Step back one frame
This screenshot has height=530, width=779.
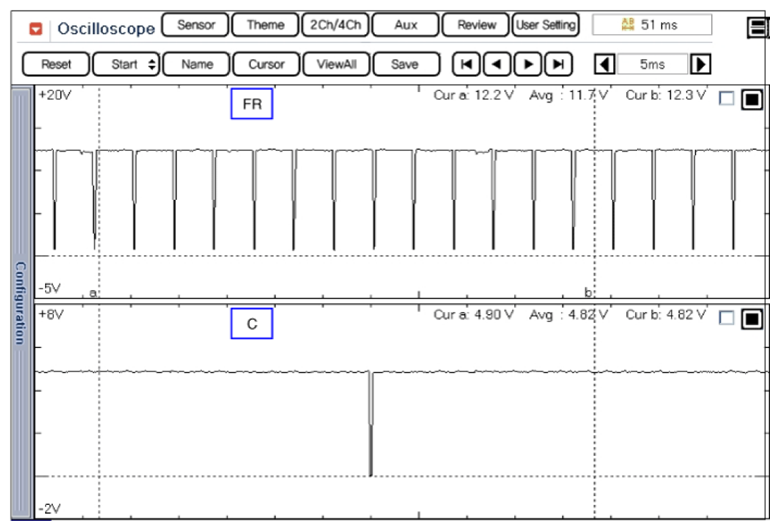(x=496, y=64)
